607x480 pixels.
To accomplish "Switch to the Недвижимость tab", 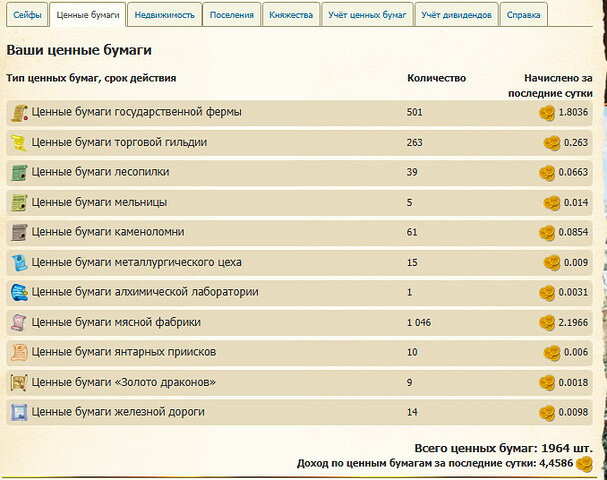I will coord(165,15).
